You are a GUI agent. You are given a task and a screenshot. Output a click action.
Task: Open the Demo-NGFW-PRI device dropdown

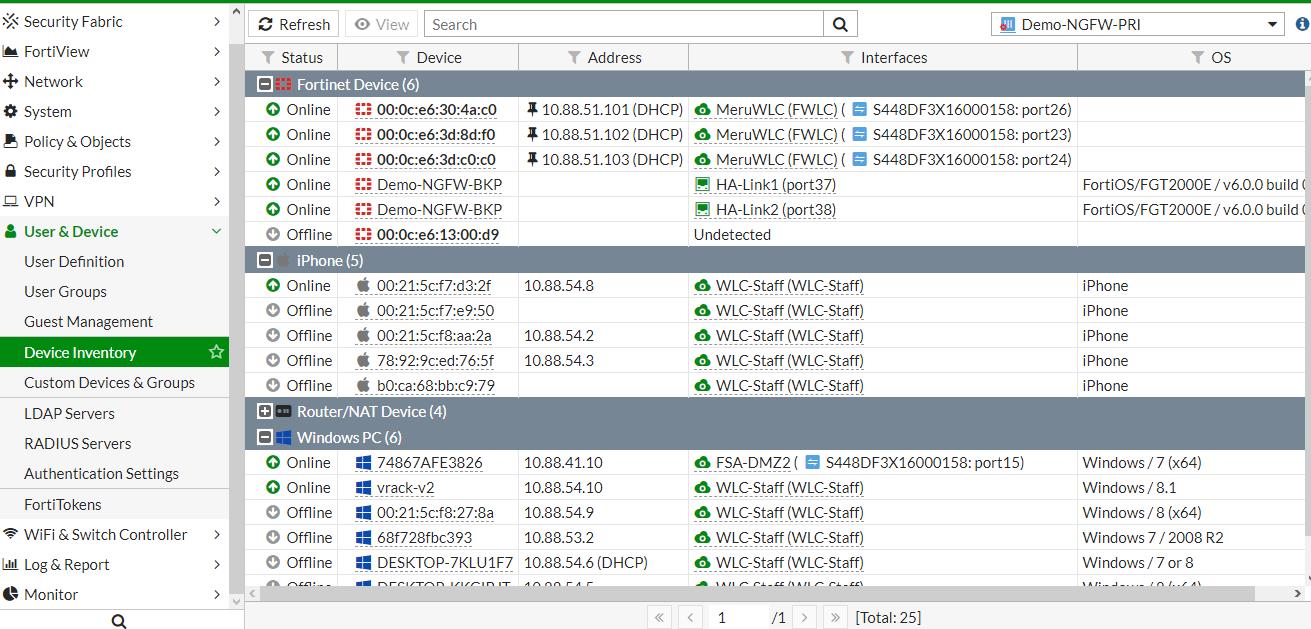[1138, 24]
